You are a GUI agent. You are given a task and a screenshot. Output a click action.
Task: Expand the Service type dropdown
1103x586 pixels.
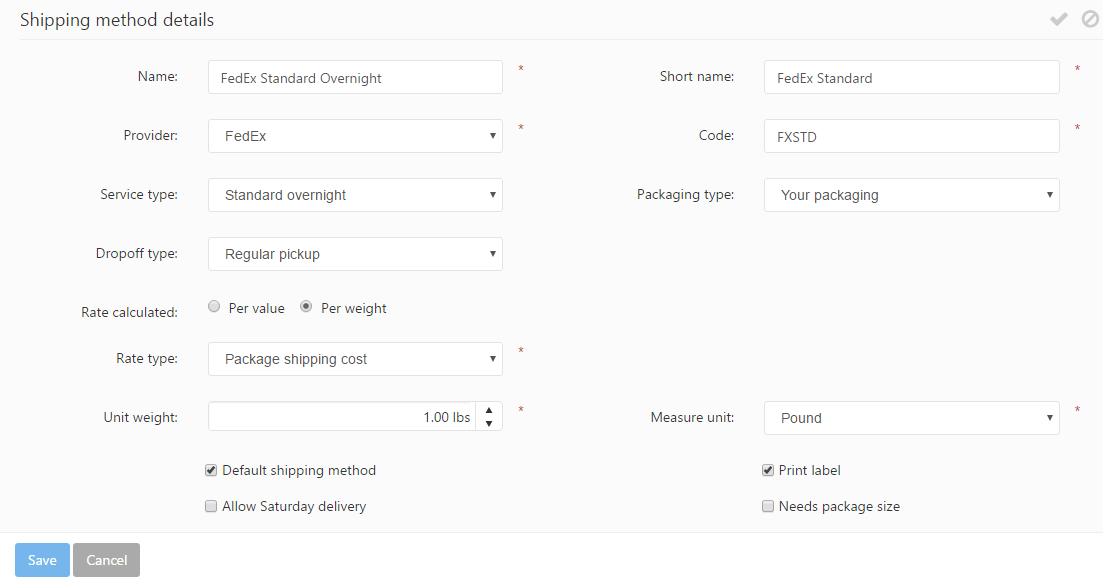pyautogui.click(x=355, y=195)
